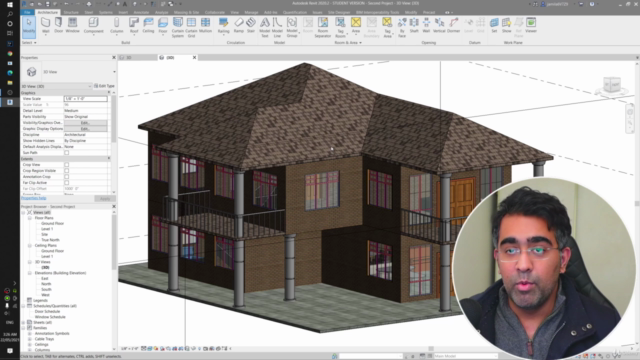Select the Floor tool
640x360 pixels.
(163, 26)
